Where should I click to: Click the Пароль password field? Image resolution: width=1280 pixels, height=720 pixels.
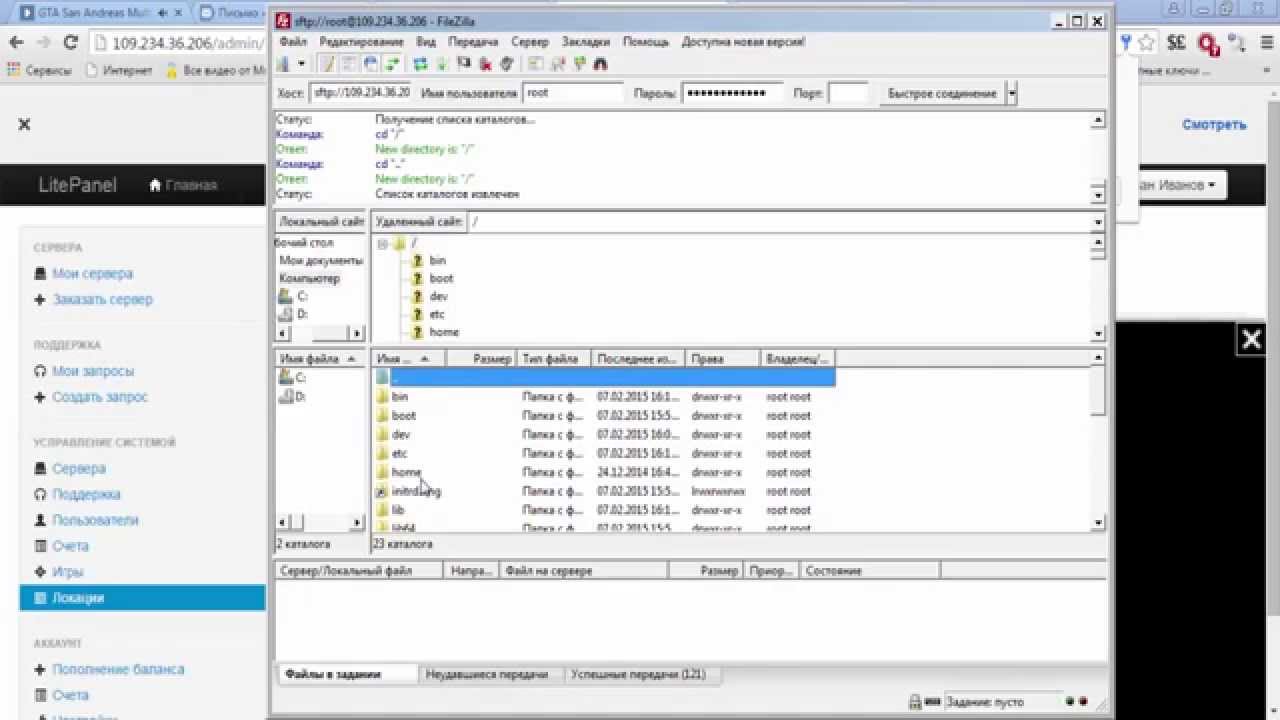(x=732, y=93)
